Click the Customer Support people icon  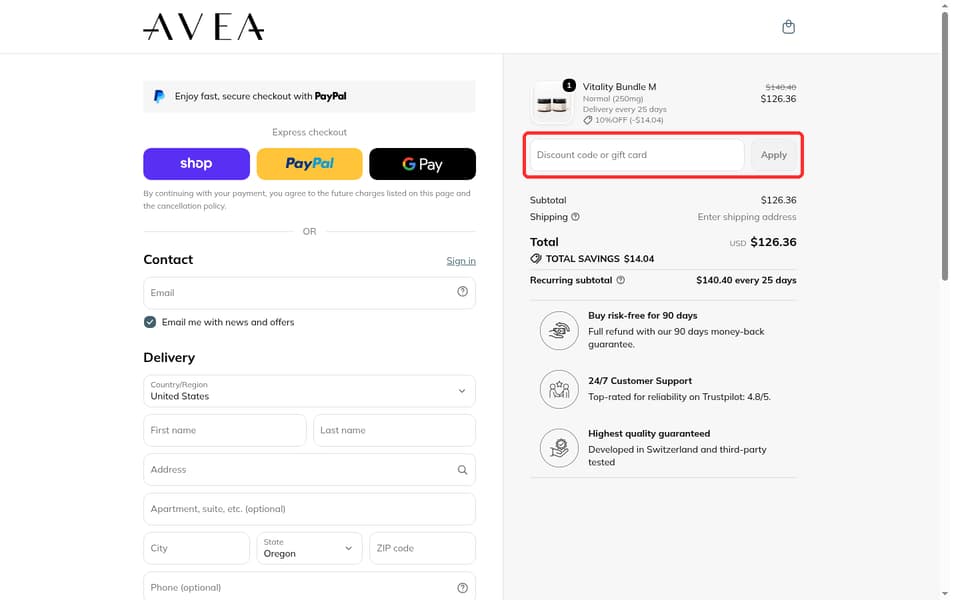(x=559, y=389)
